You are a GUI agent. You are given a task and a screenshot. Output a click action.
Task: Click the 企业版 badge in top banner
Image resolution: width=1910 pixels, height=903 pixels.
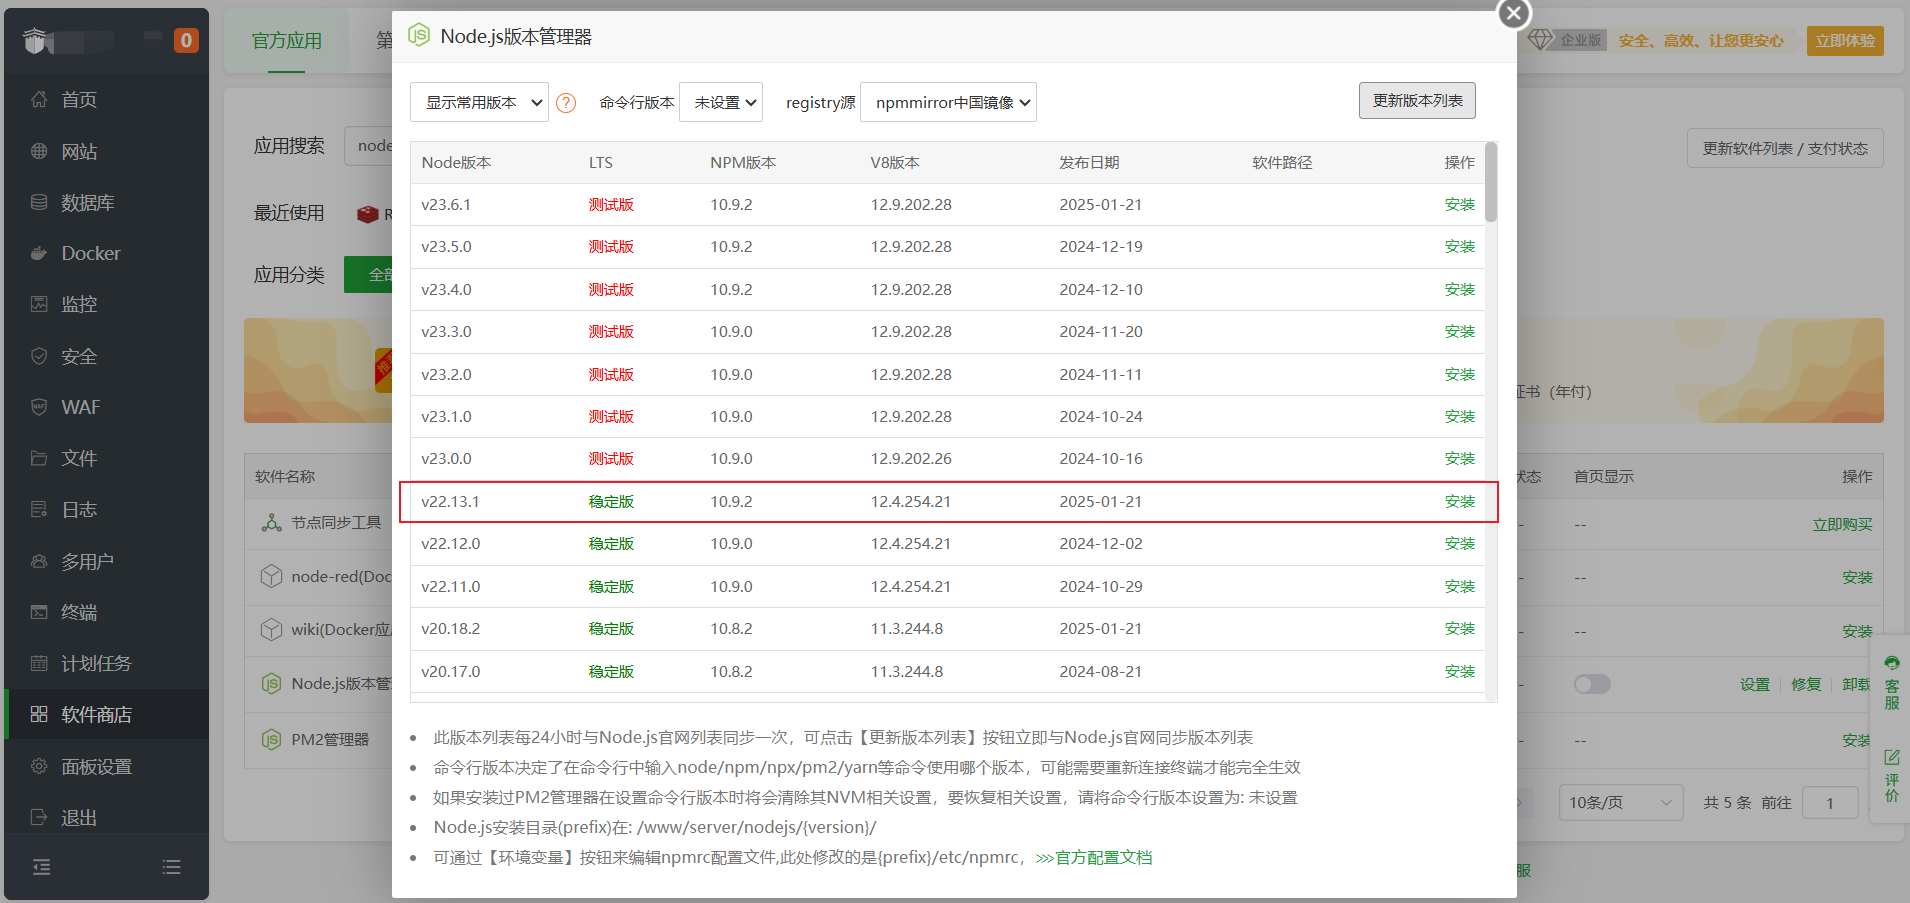coord(1566,40)
